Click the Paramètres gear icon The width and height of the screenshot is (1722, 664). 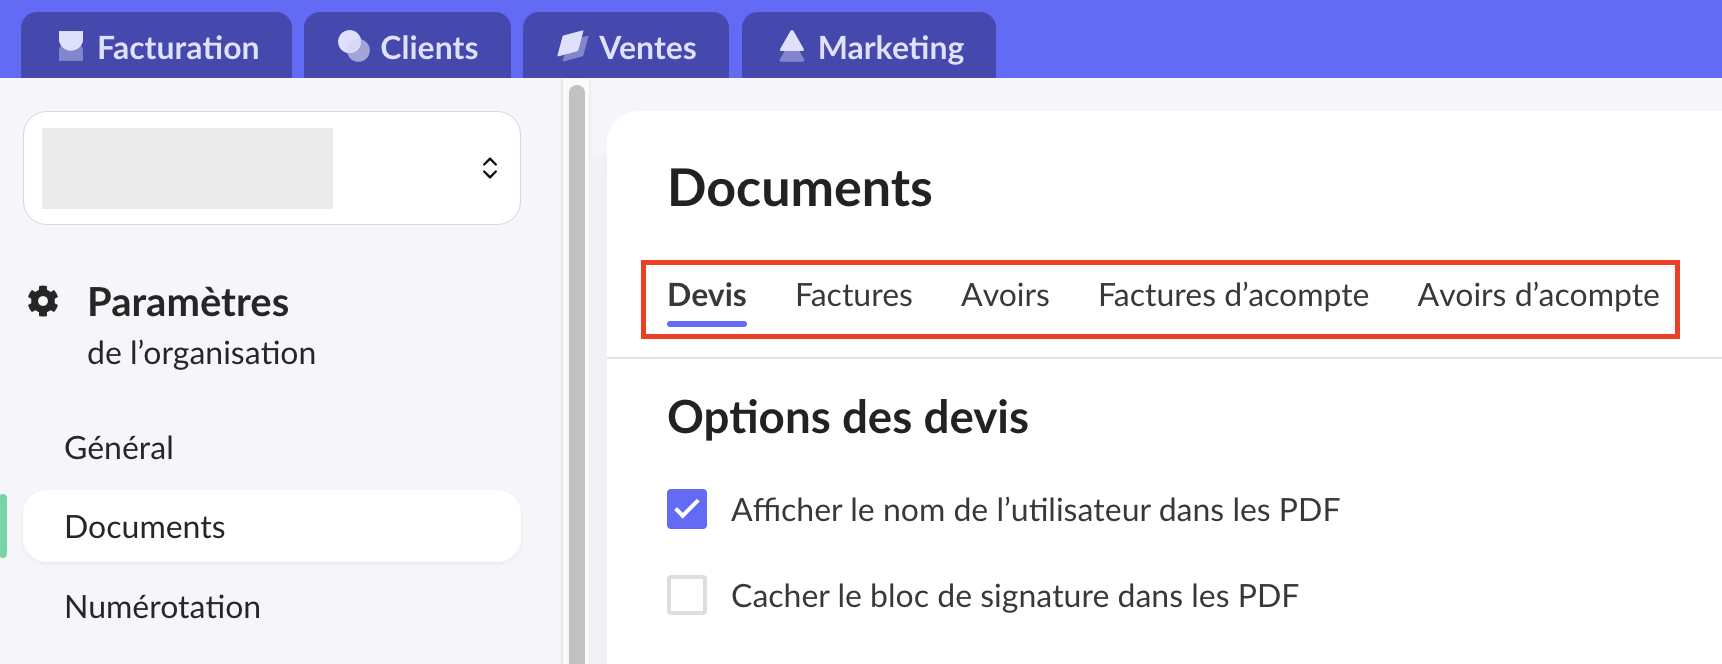point(43,301)
